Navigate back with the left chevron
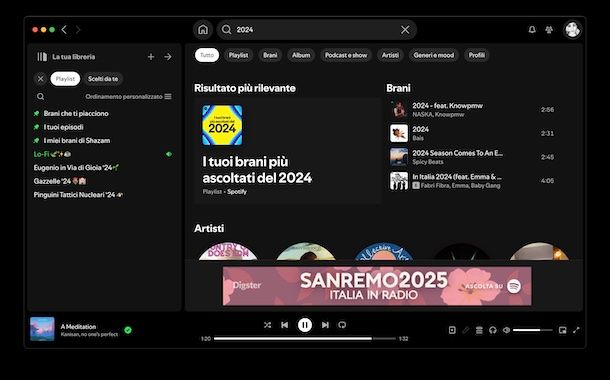Screen dimensions: 610x380 pos(64,30)
